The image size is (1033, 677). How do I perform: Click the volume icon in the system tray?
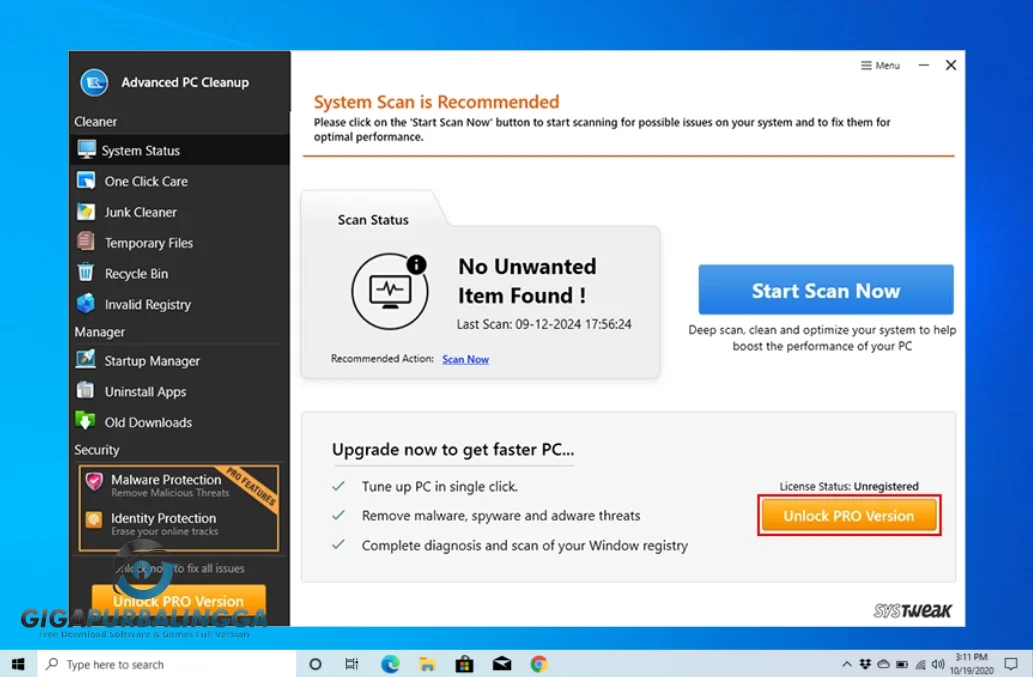(938, 664)
